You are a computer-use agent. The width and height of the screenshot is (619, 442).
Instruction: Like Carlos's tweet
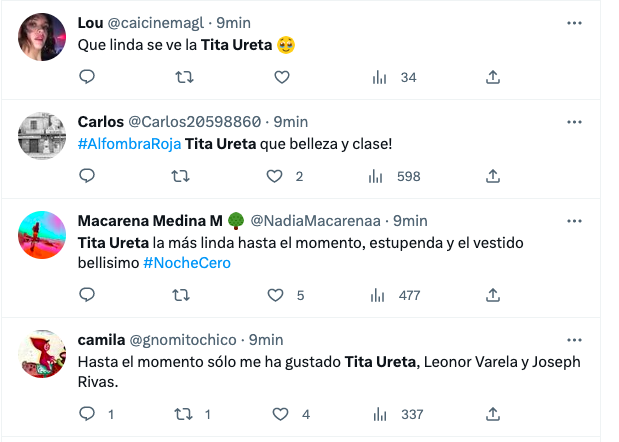[x=275, y=176]
